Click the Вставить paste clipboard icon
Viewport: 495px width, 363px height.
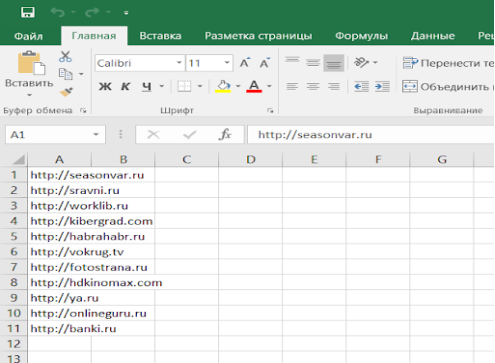tap(31, 63)
